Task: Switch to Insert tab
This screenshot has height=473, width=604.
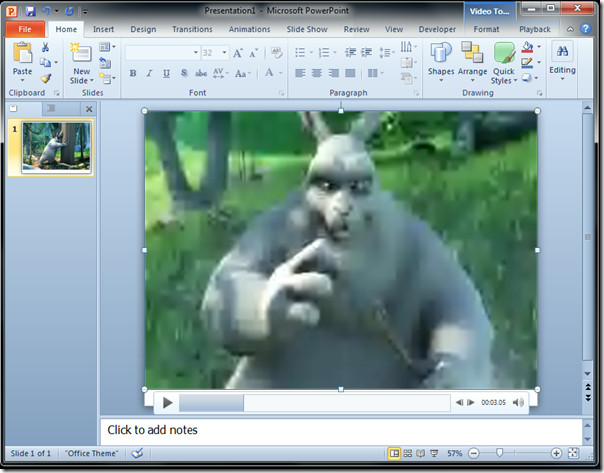Action: [103, 29]
